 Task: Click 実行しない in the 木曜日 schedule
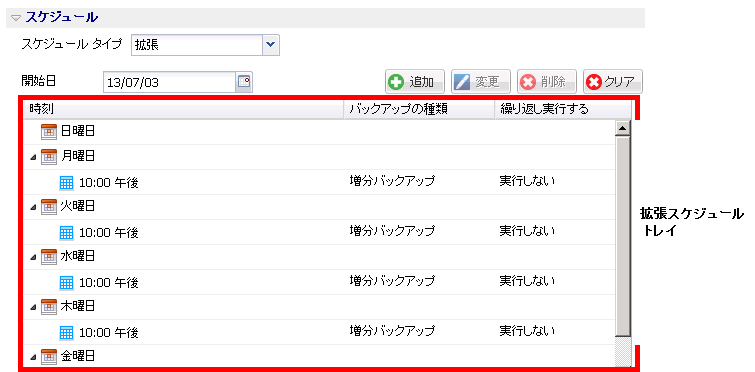click(x=527, y=331)
